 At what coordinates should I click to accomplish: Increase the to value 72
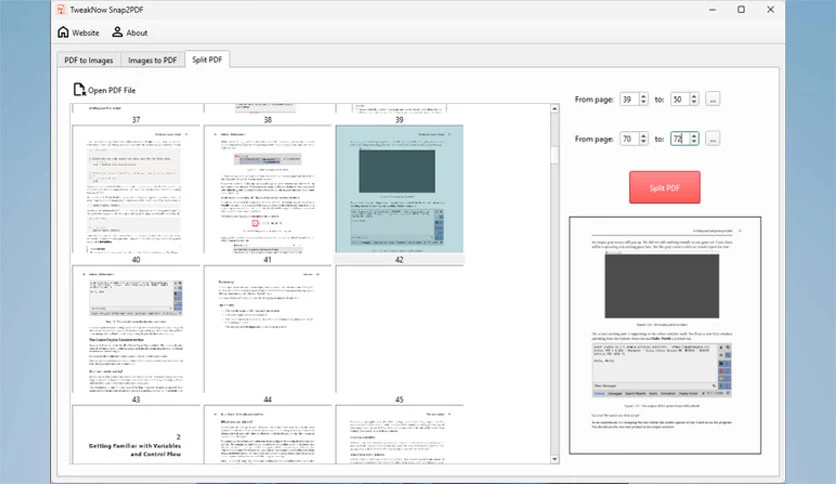[x=694, y=135]
